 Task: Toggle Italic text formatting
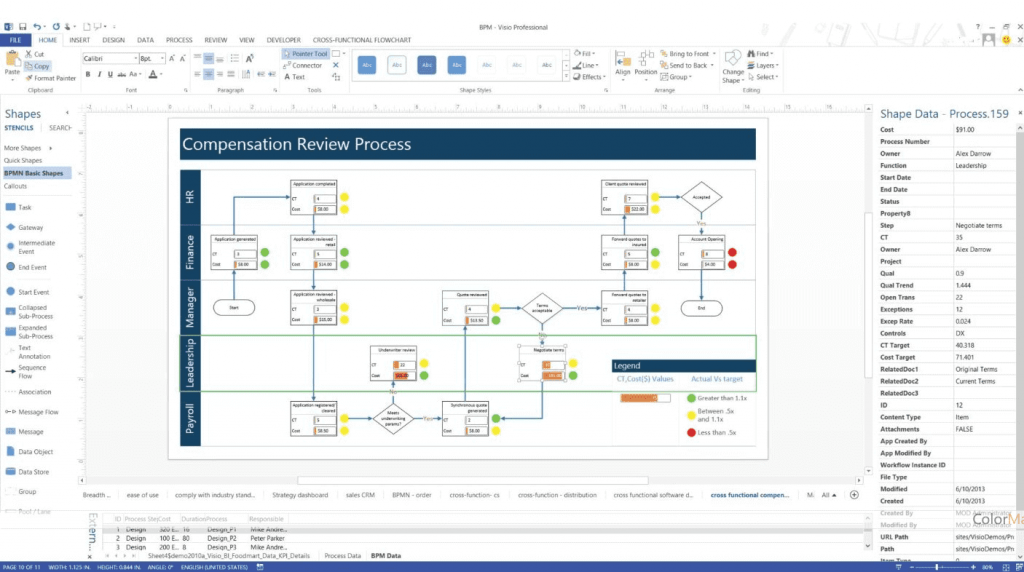click(98, 74)
